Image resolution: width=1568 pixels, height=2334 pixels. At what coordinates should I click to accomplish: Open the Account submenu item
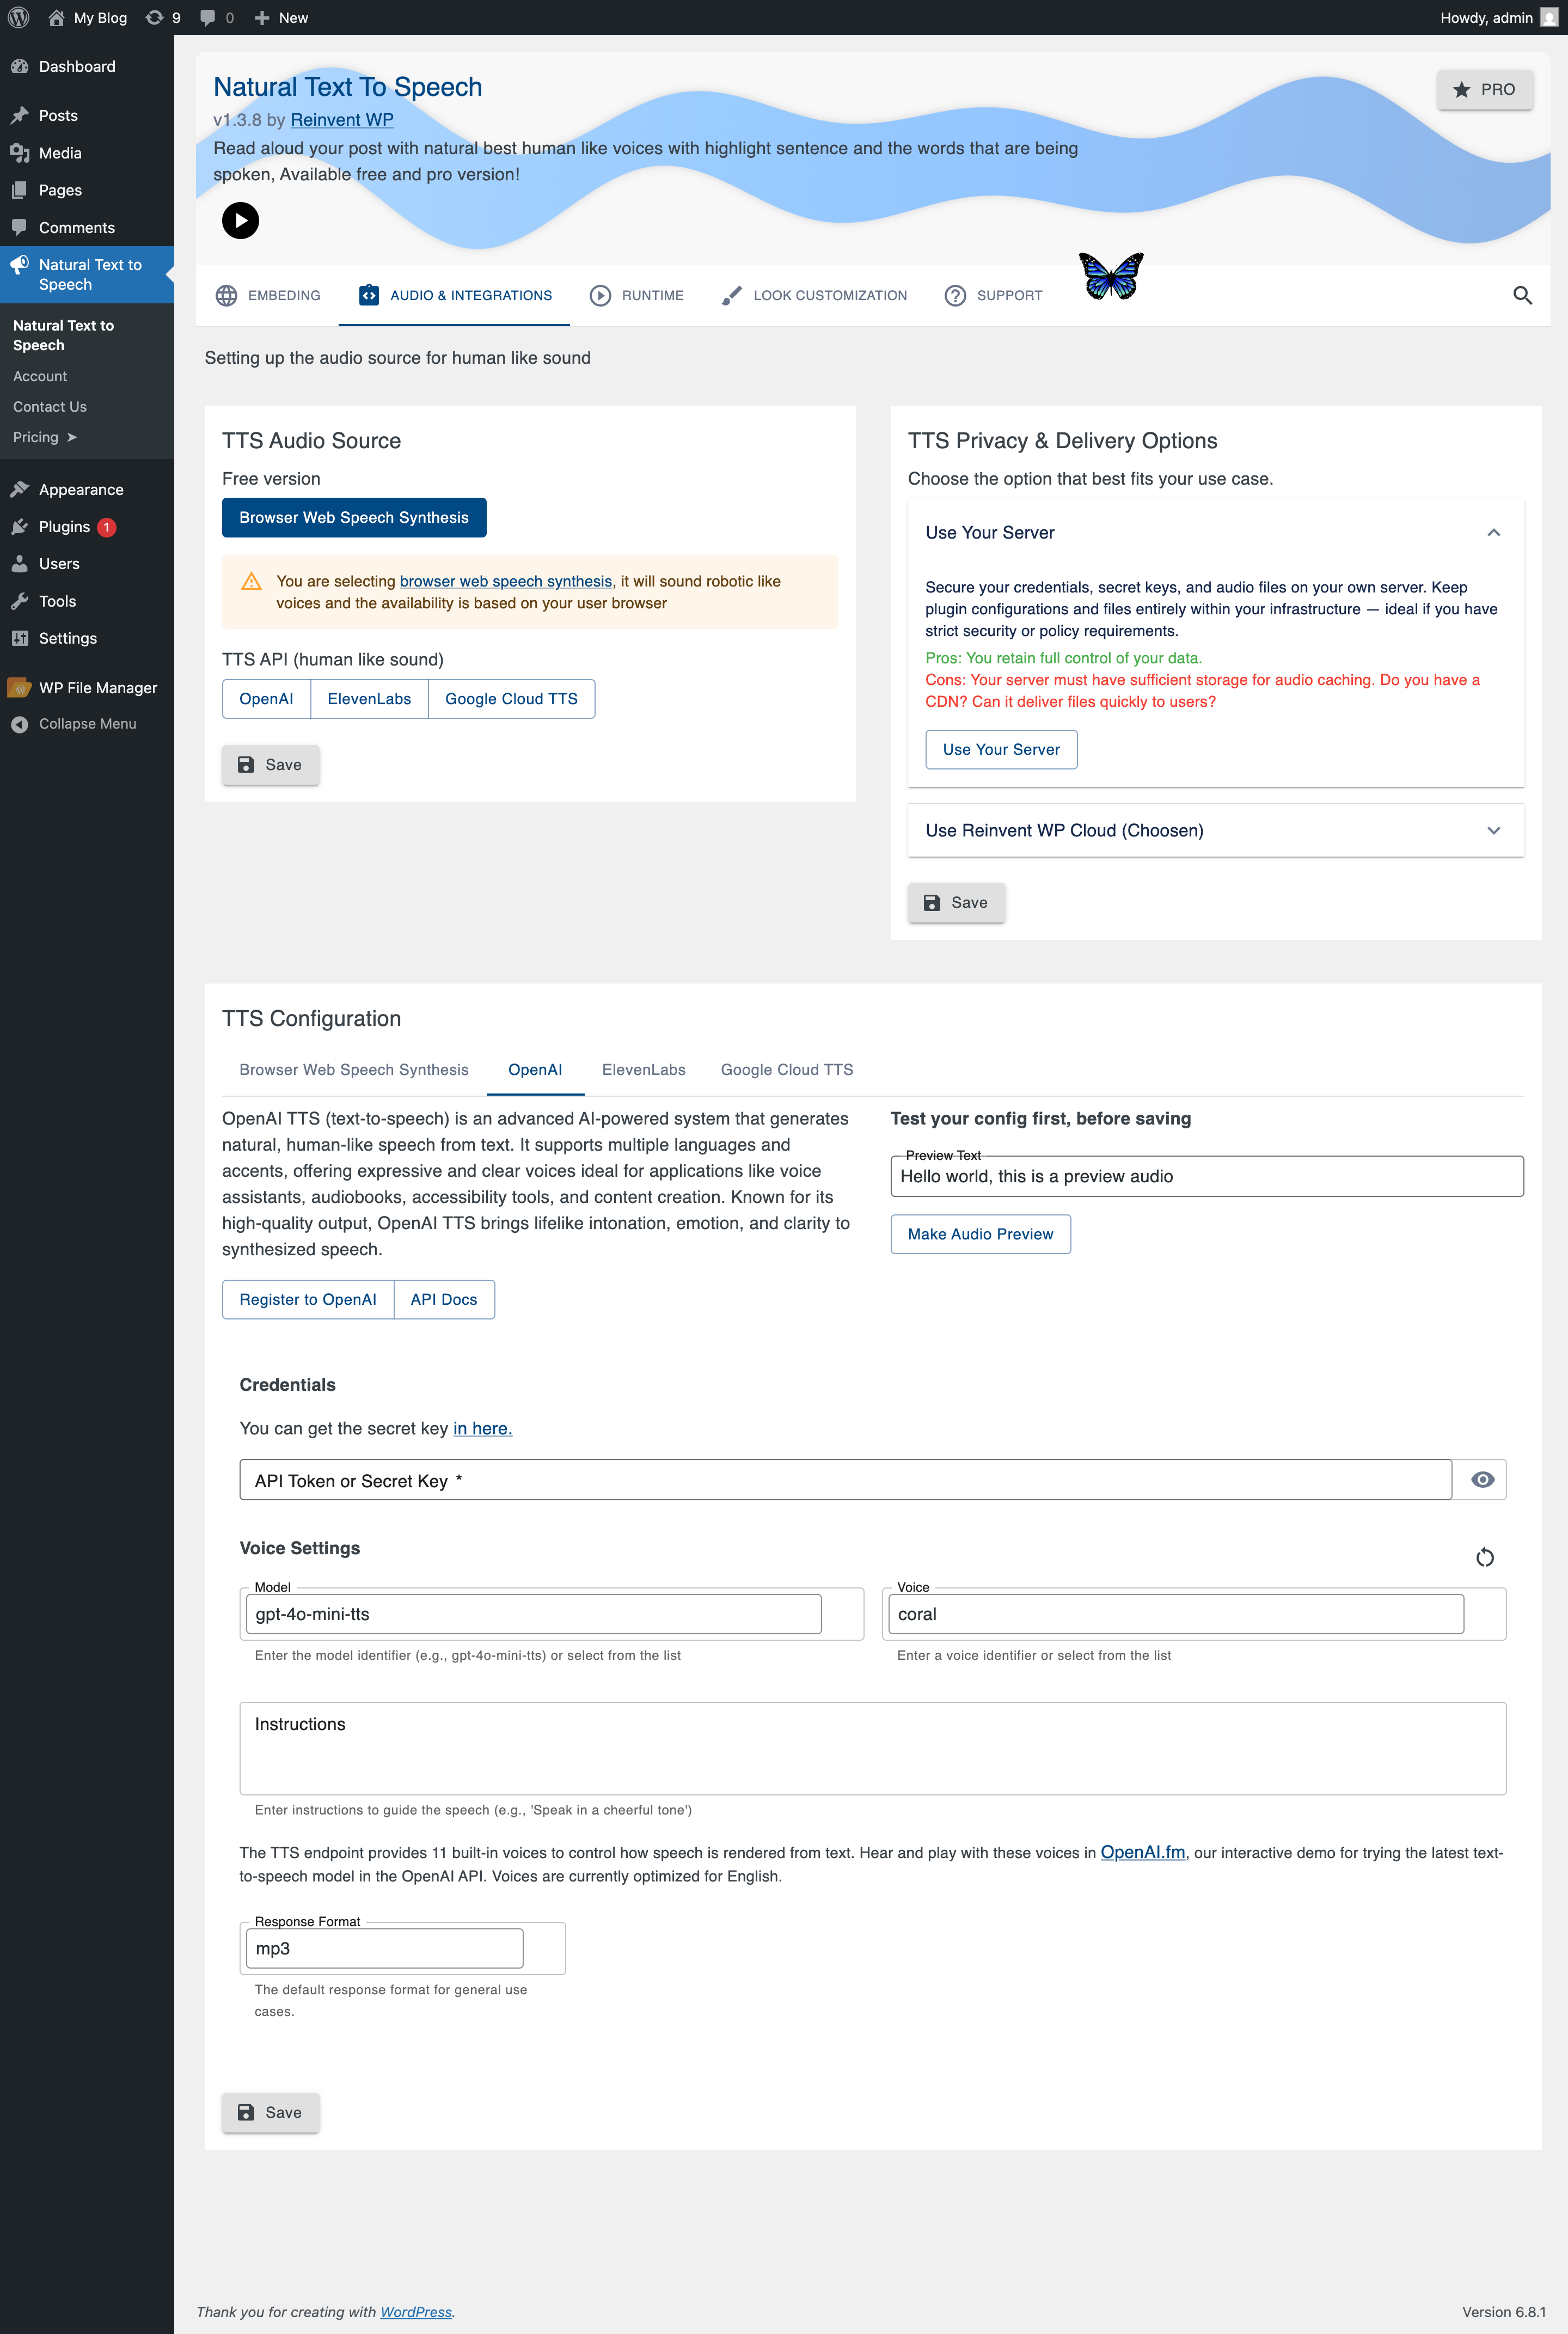pyautogui.click(x=40, y=377)
